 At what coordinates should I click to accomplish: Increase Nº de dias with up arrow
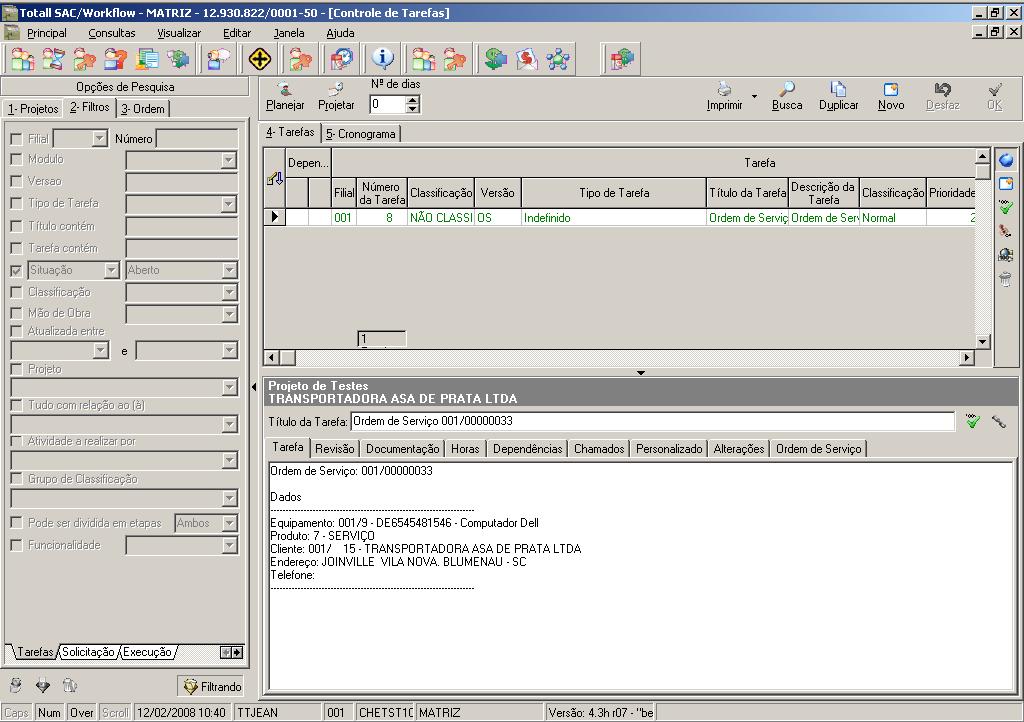pos(412,100)
